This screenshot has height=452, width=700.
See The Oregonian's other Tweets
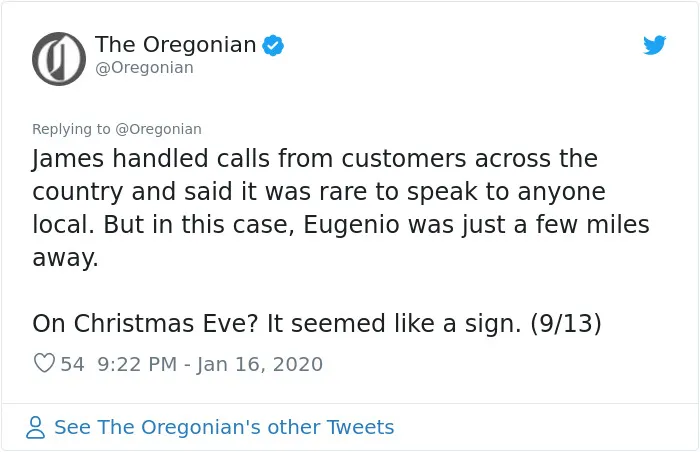(224, 427)
